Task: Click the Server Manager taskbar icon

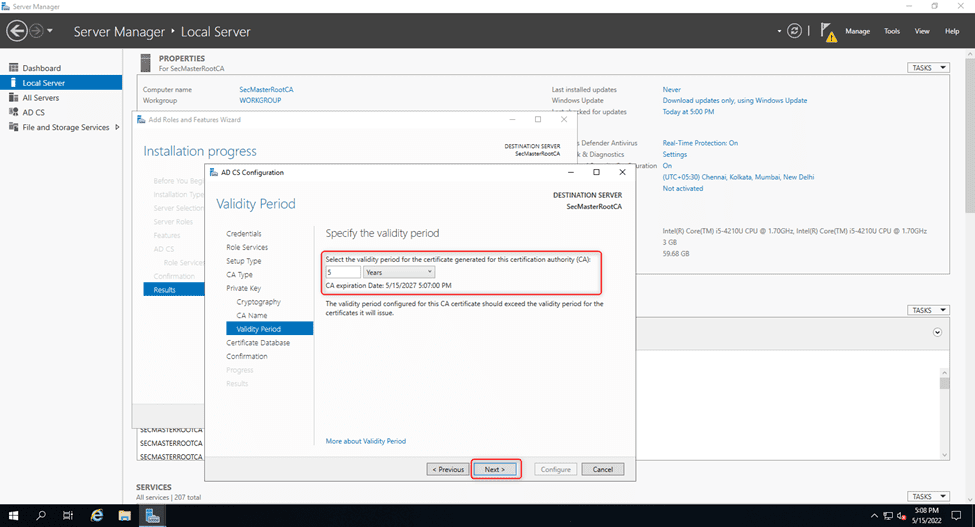Action: pyautogui.click(x=152, y=516)
